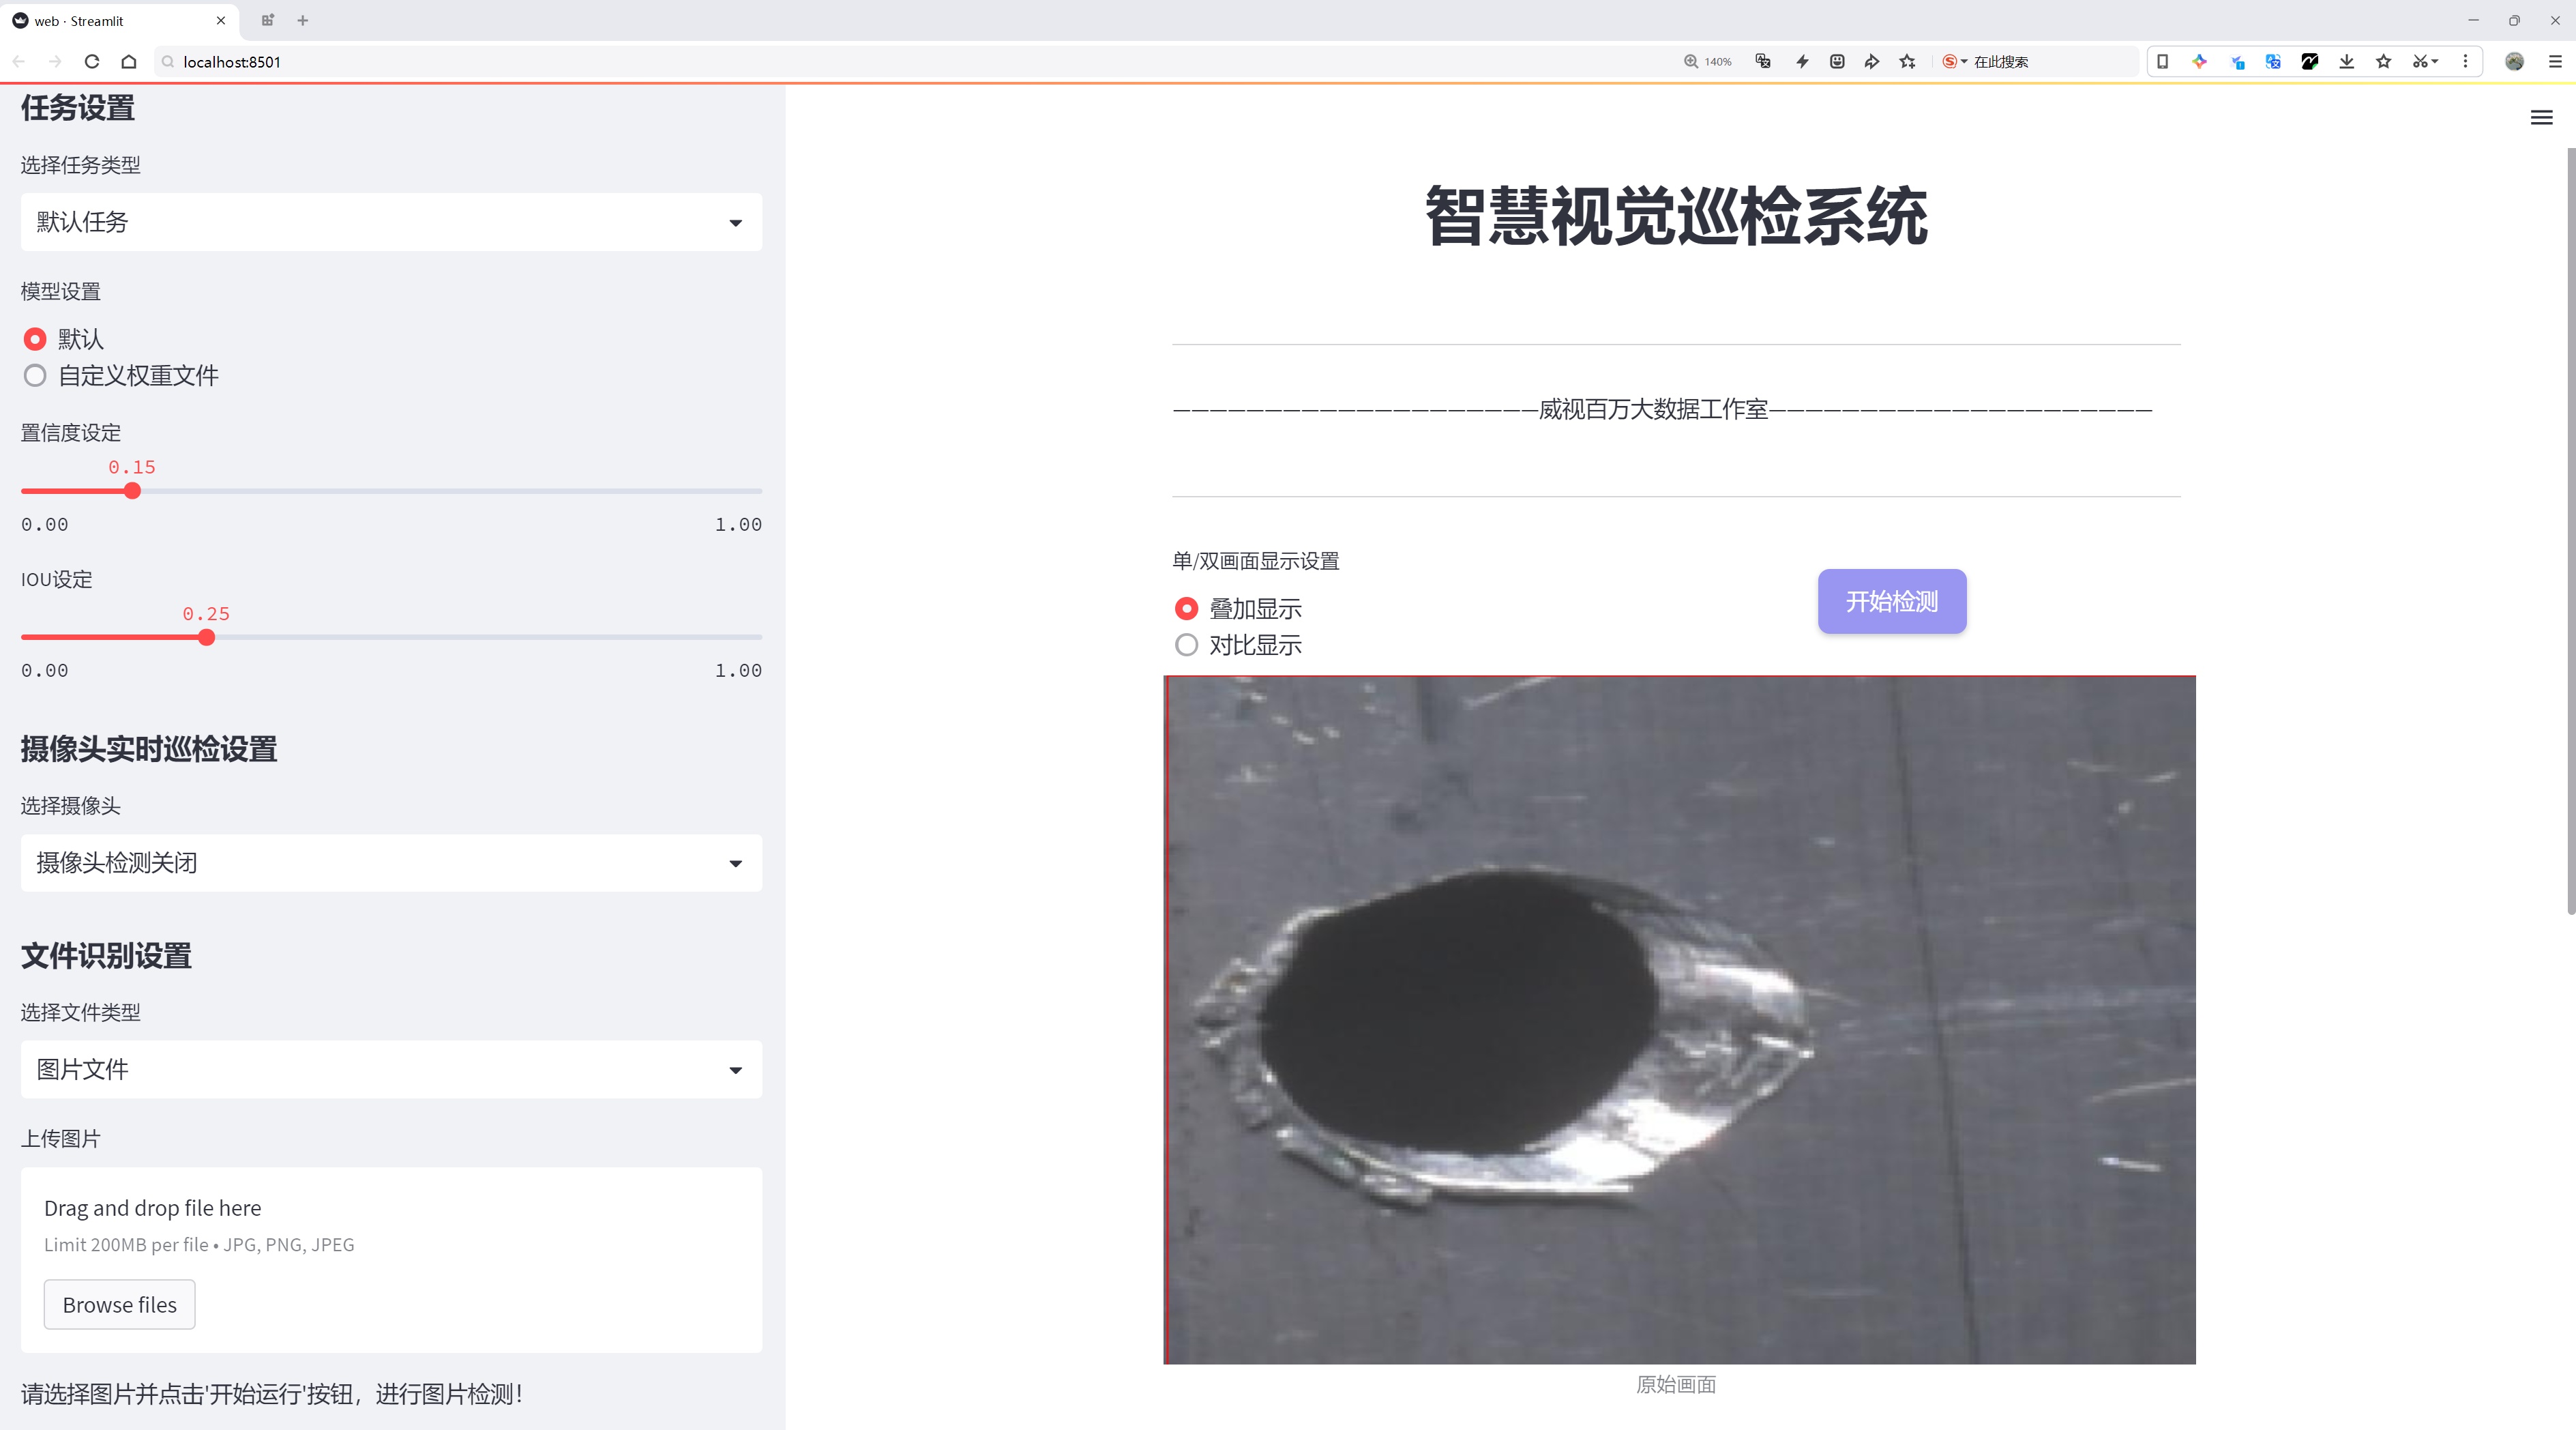
Task: Add this page to favorites
Action: (x=1908, y=61)
